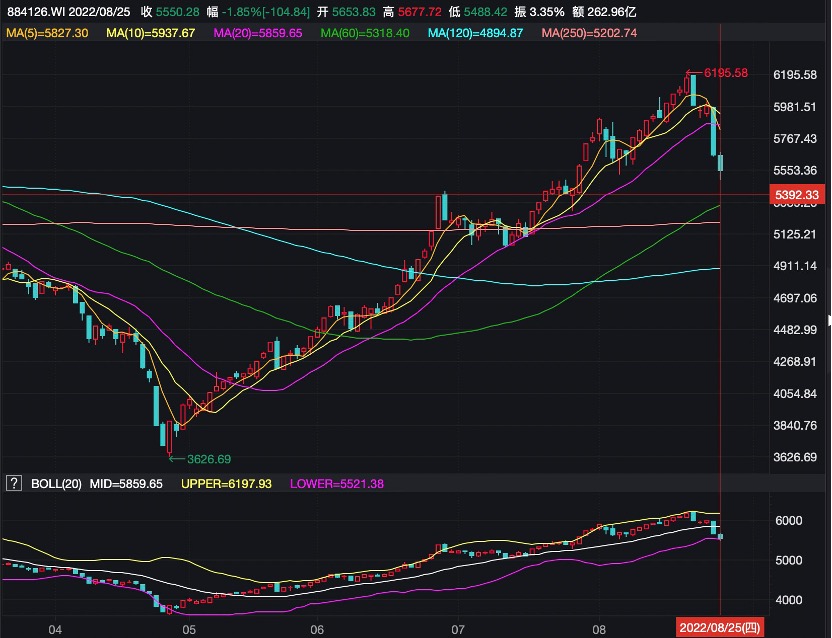The height and width of the screenshot is (638, 832).
Task: Click the 08 month label on time axis
Action: [x=597, y=630]
